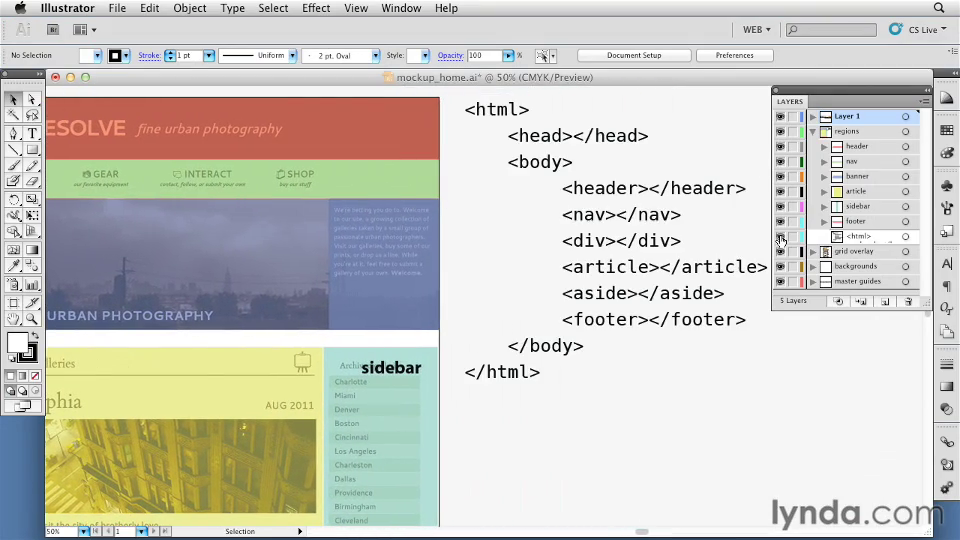Expand the Layer 1 disclosure triangle

(x=813, y=116)
